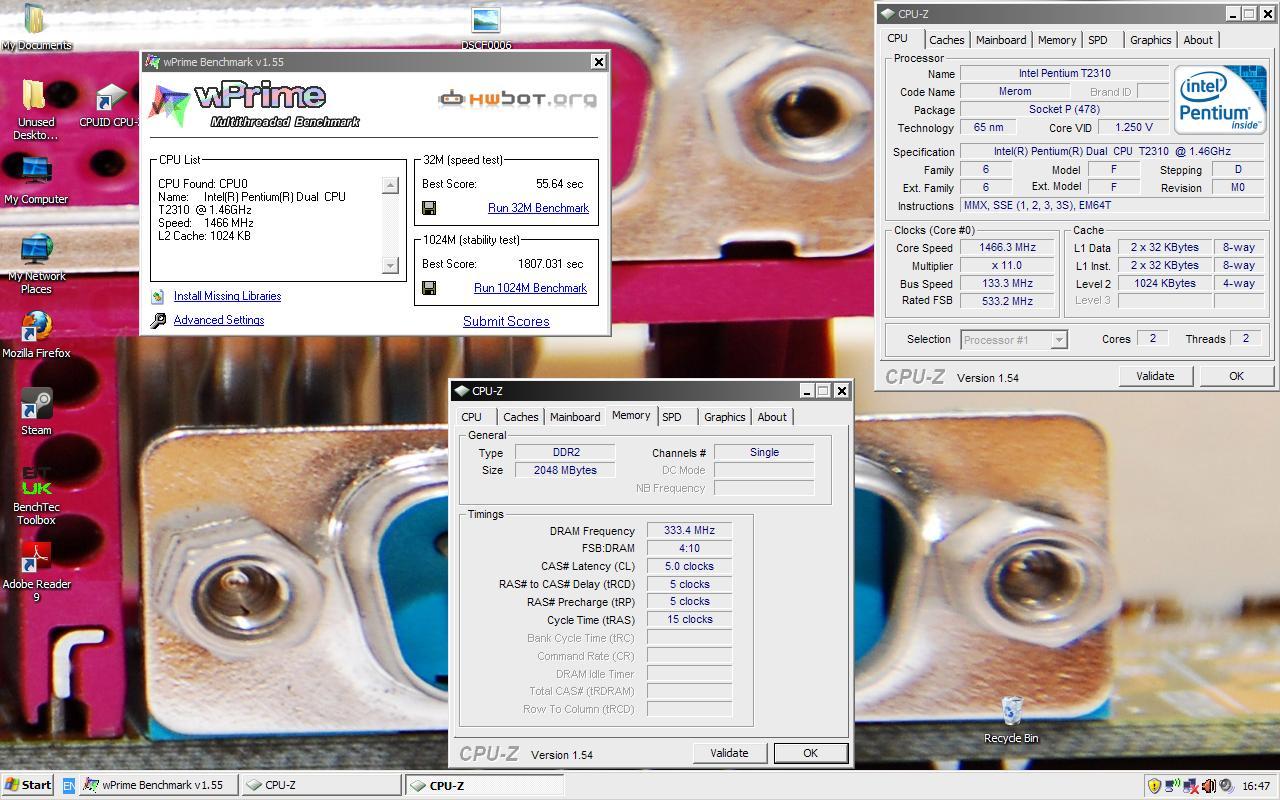Switch to the Caches tab in the Memory window
The image size is (1280, 800).
(520, 417)
